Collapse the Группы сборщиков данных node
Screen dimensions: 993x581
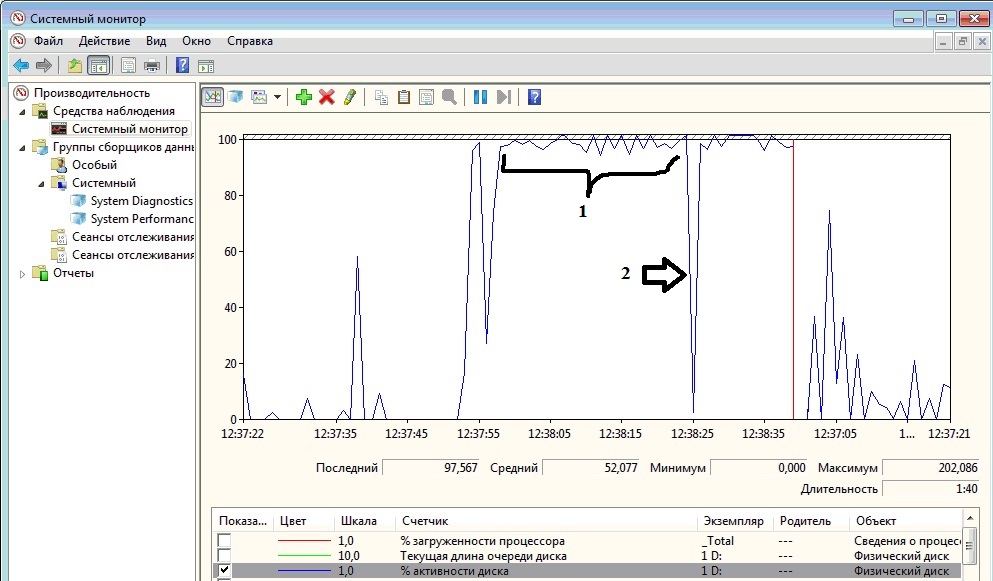tap(23, 148)
